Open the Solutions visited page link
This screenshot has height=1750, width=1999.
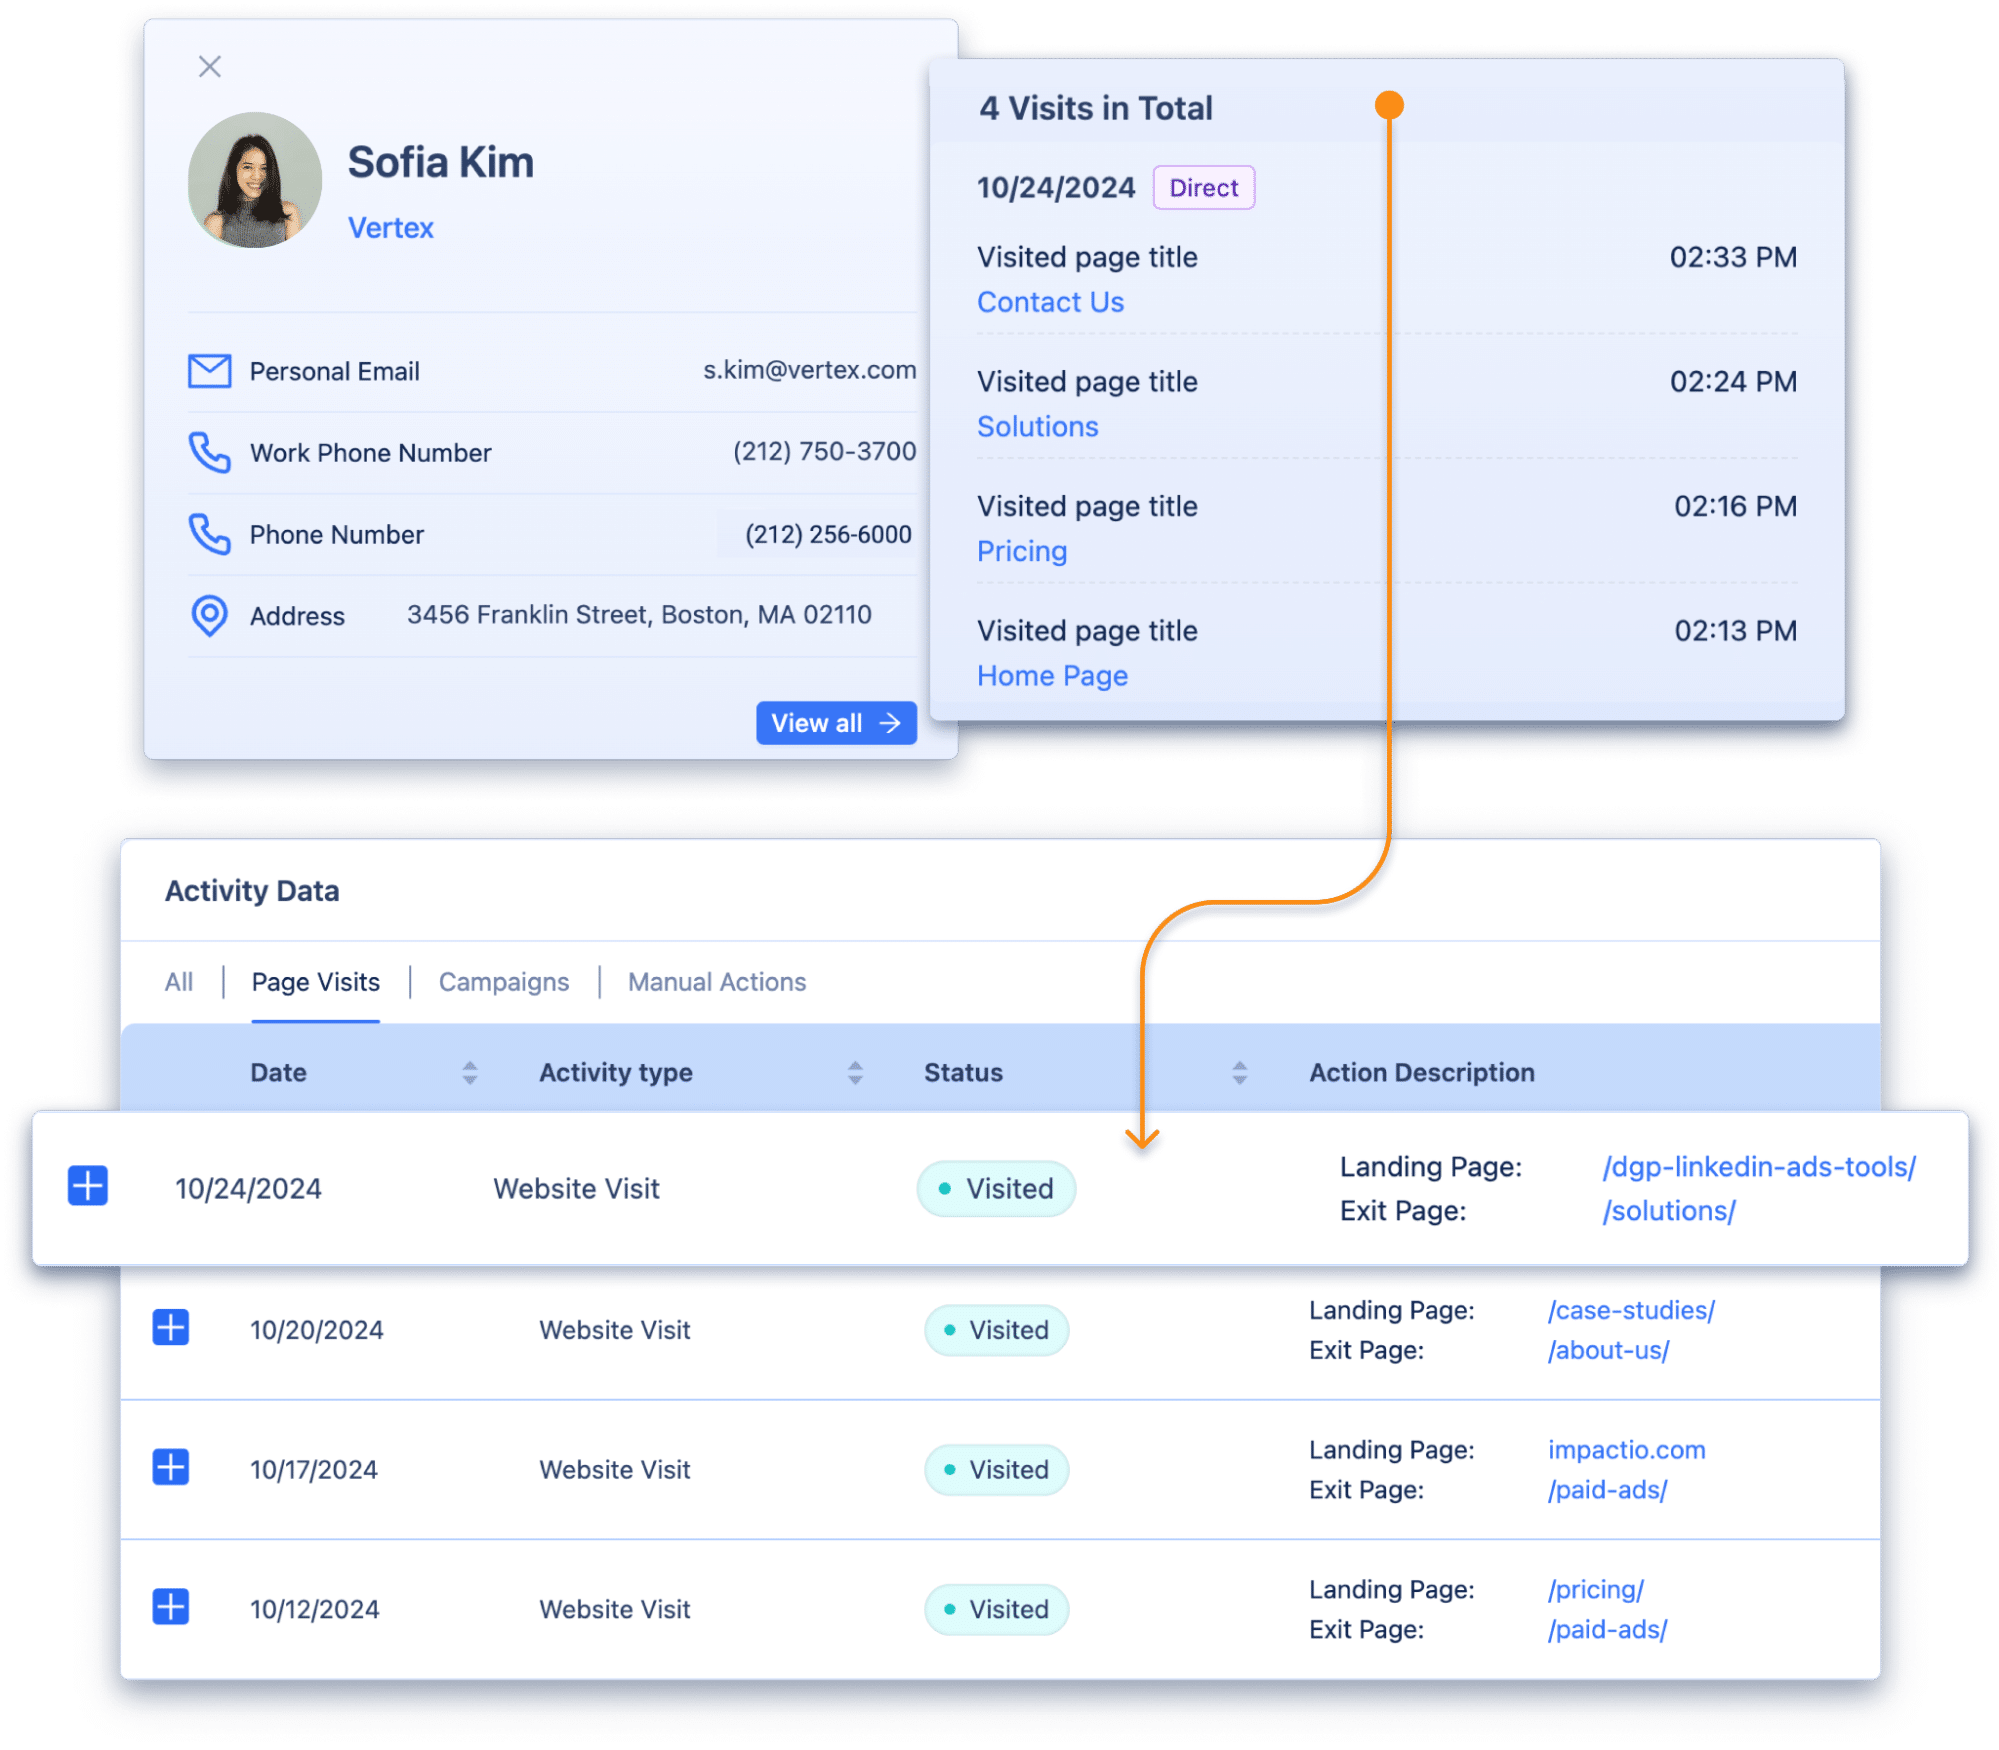pos(1037,427)
